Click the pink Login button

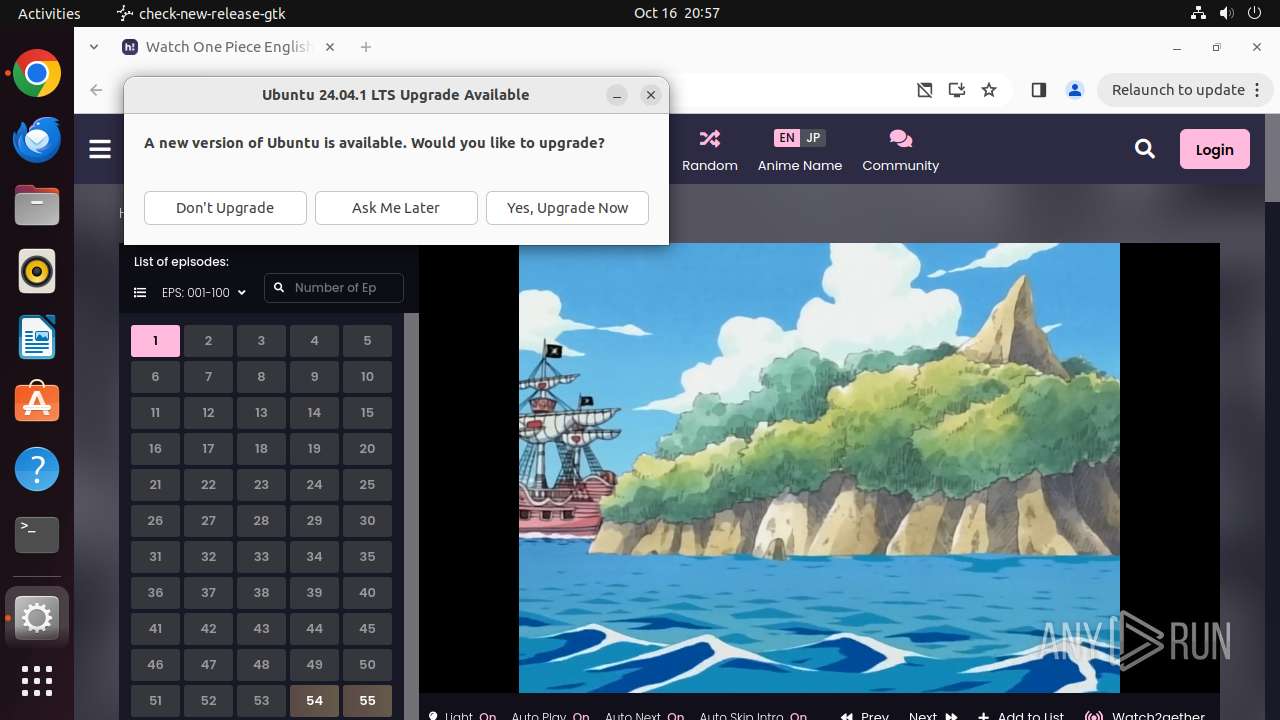coord(1214,149)
